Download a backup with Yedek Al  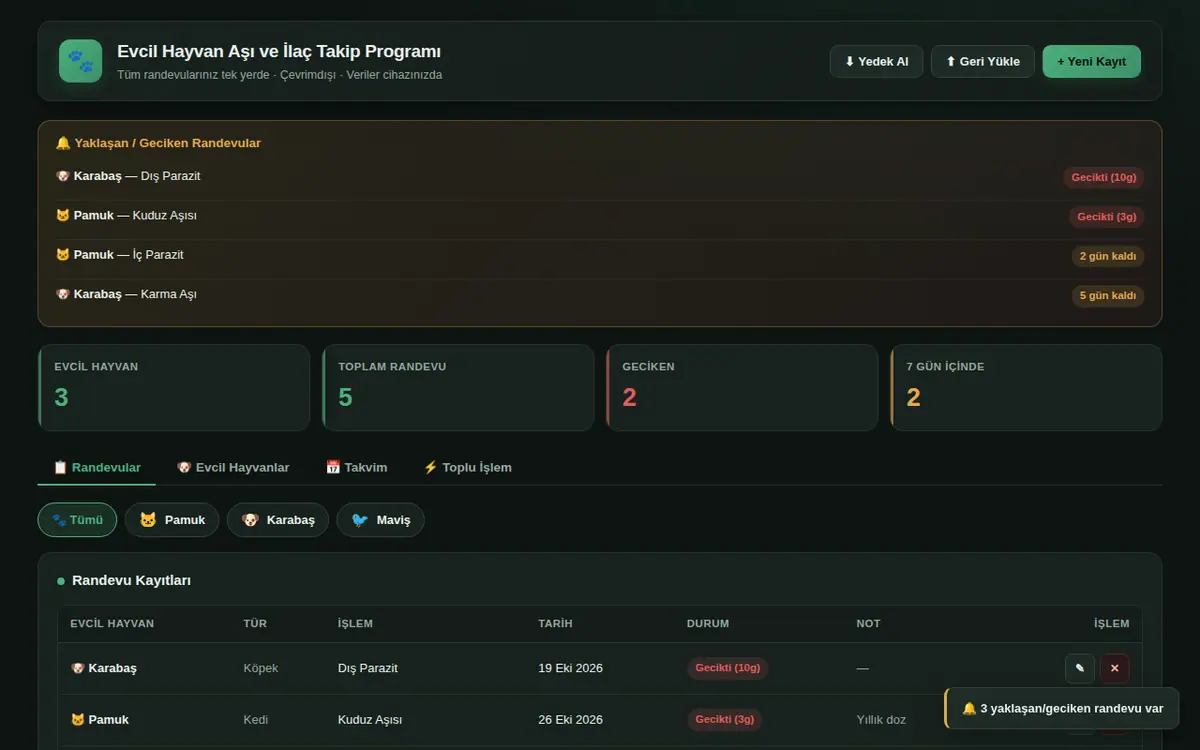pos(876,61)
